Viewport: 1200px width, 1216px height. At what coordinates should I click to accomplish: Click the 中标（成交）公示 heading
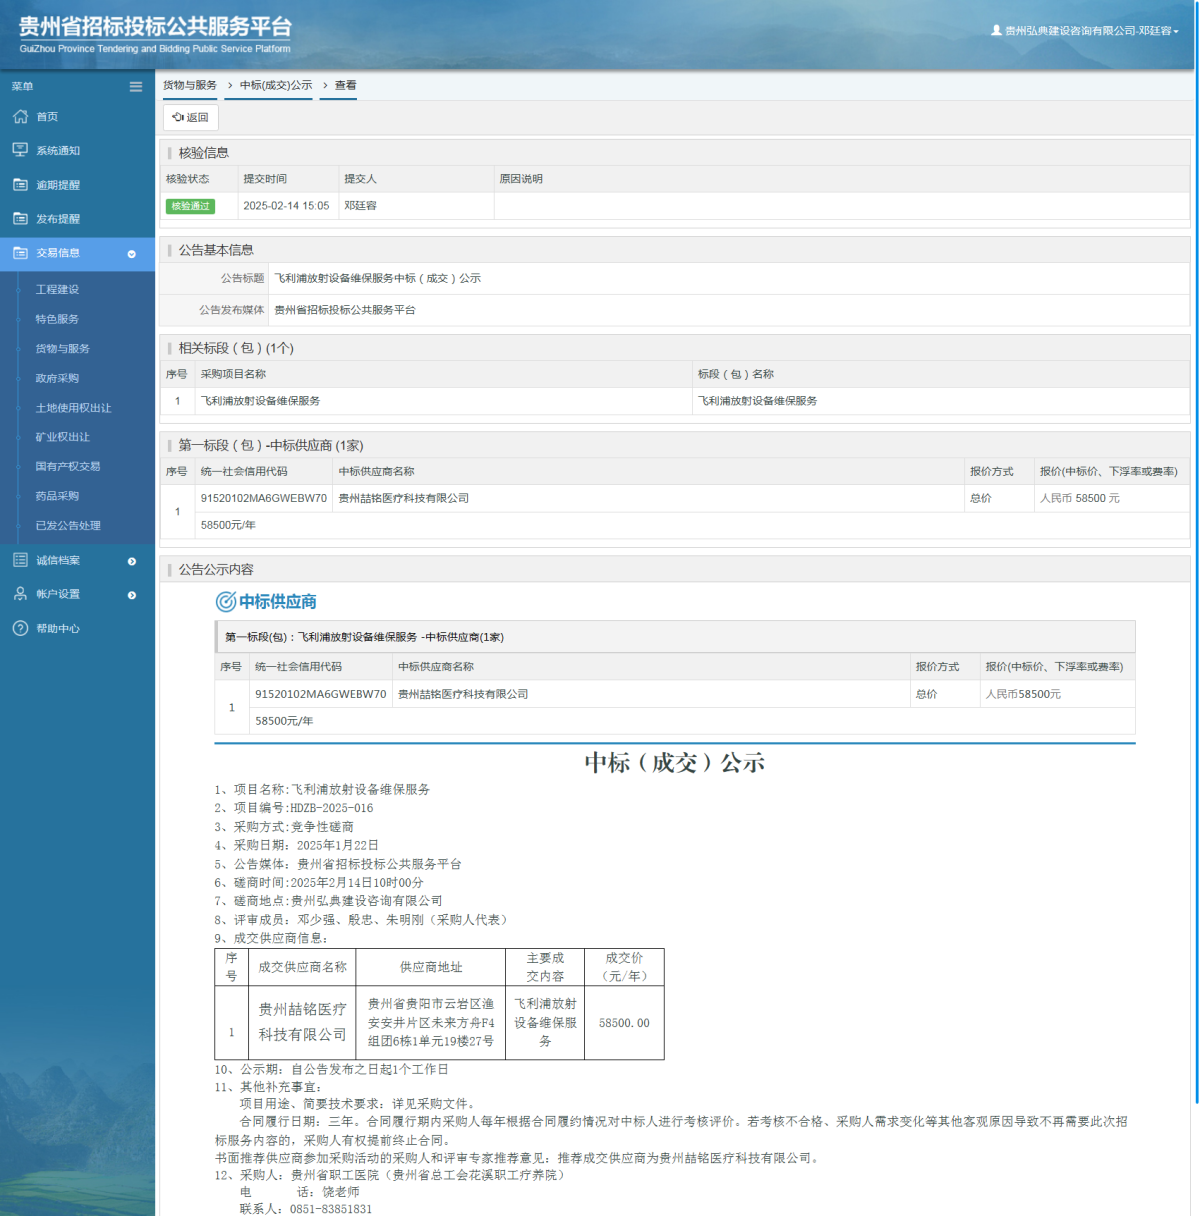pos(675,763)
